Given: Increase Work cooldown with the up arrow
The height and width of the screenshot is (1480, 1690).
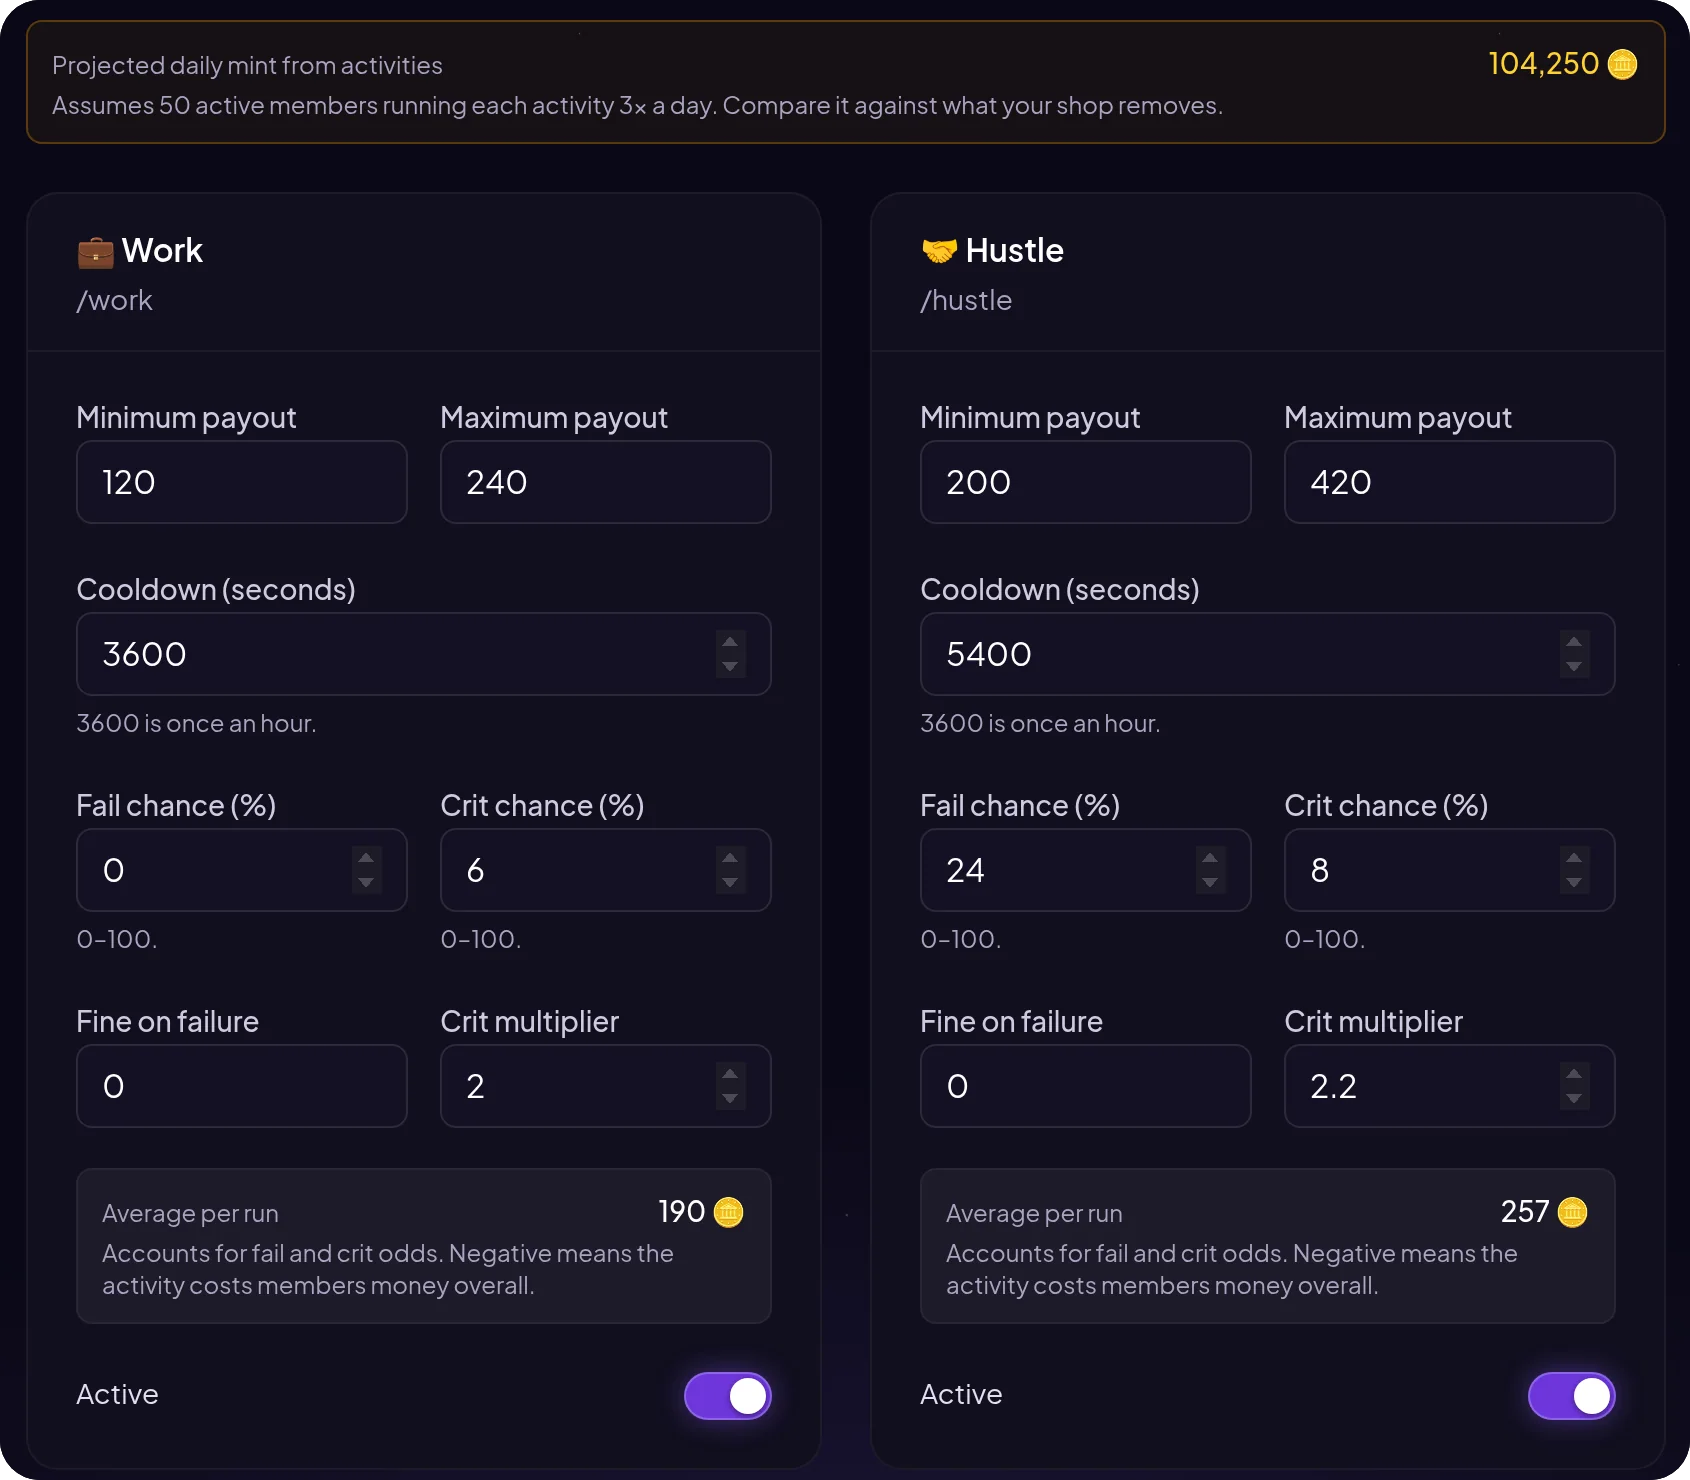Looking at the screenshot, I should pos(730,642).
